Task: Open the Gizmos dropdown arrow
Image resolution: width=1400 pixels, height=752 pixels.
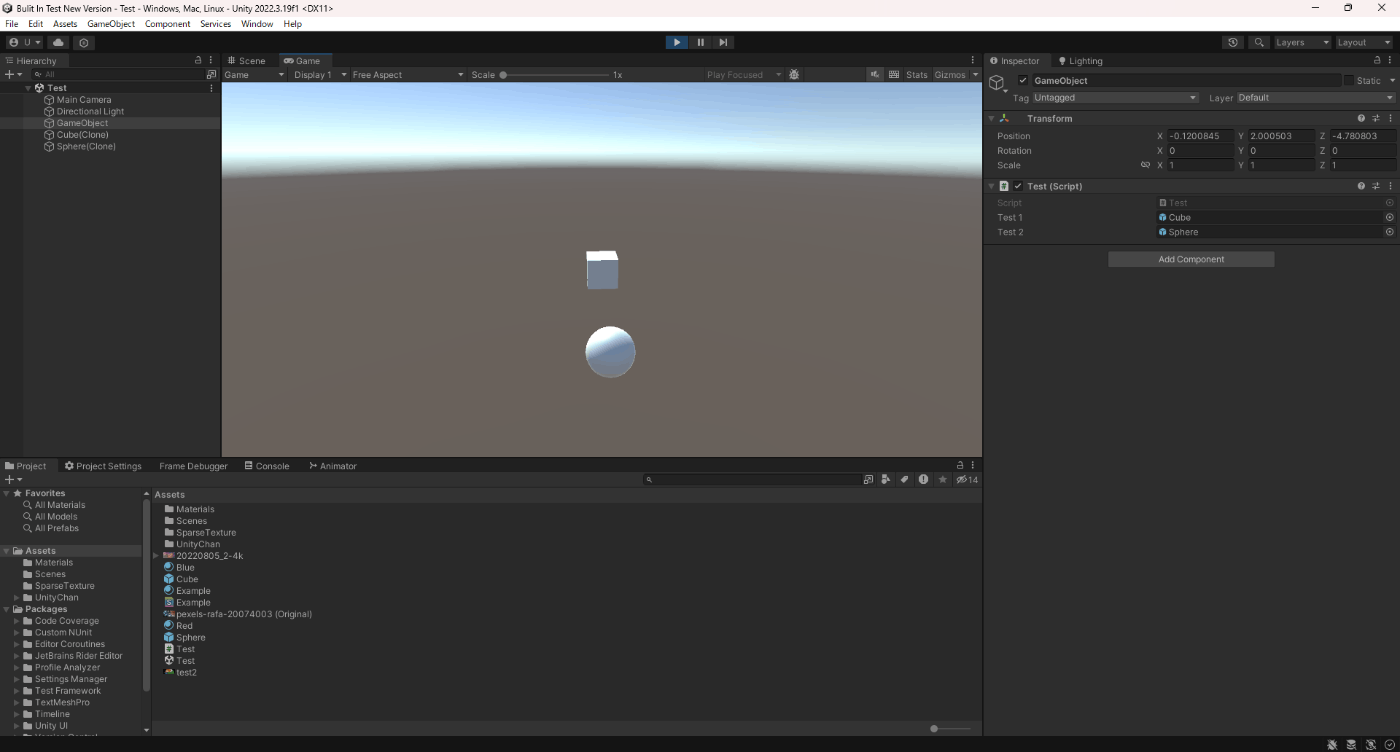Action: (x=975, y=75)
